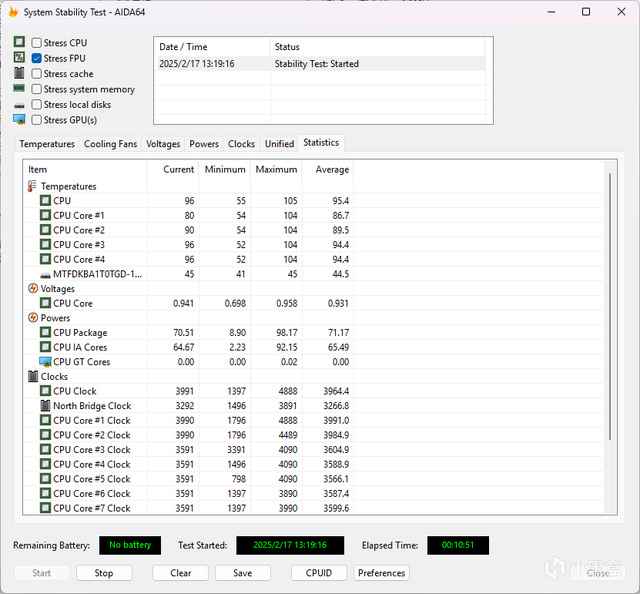Image resolution: width=640 pixels, height=594 pixels.
Task: Click the CPU chip icon beside Stress CPU
Action: click(19, 42)
